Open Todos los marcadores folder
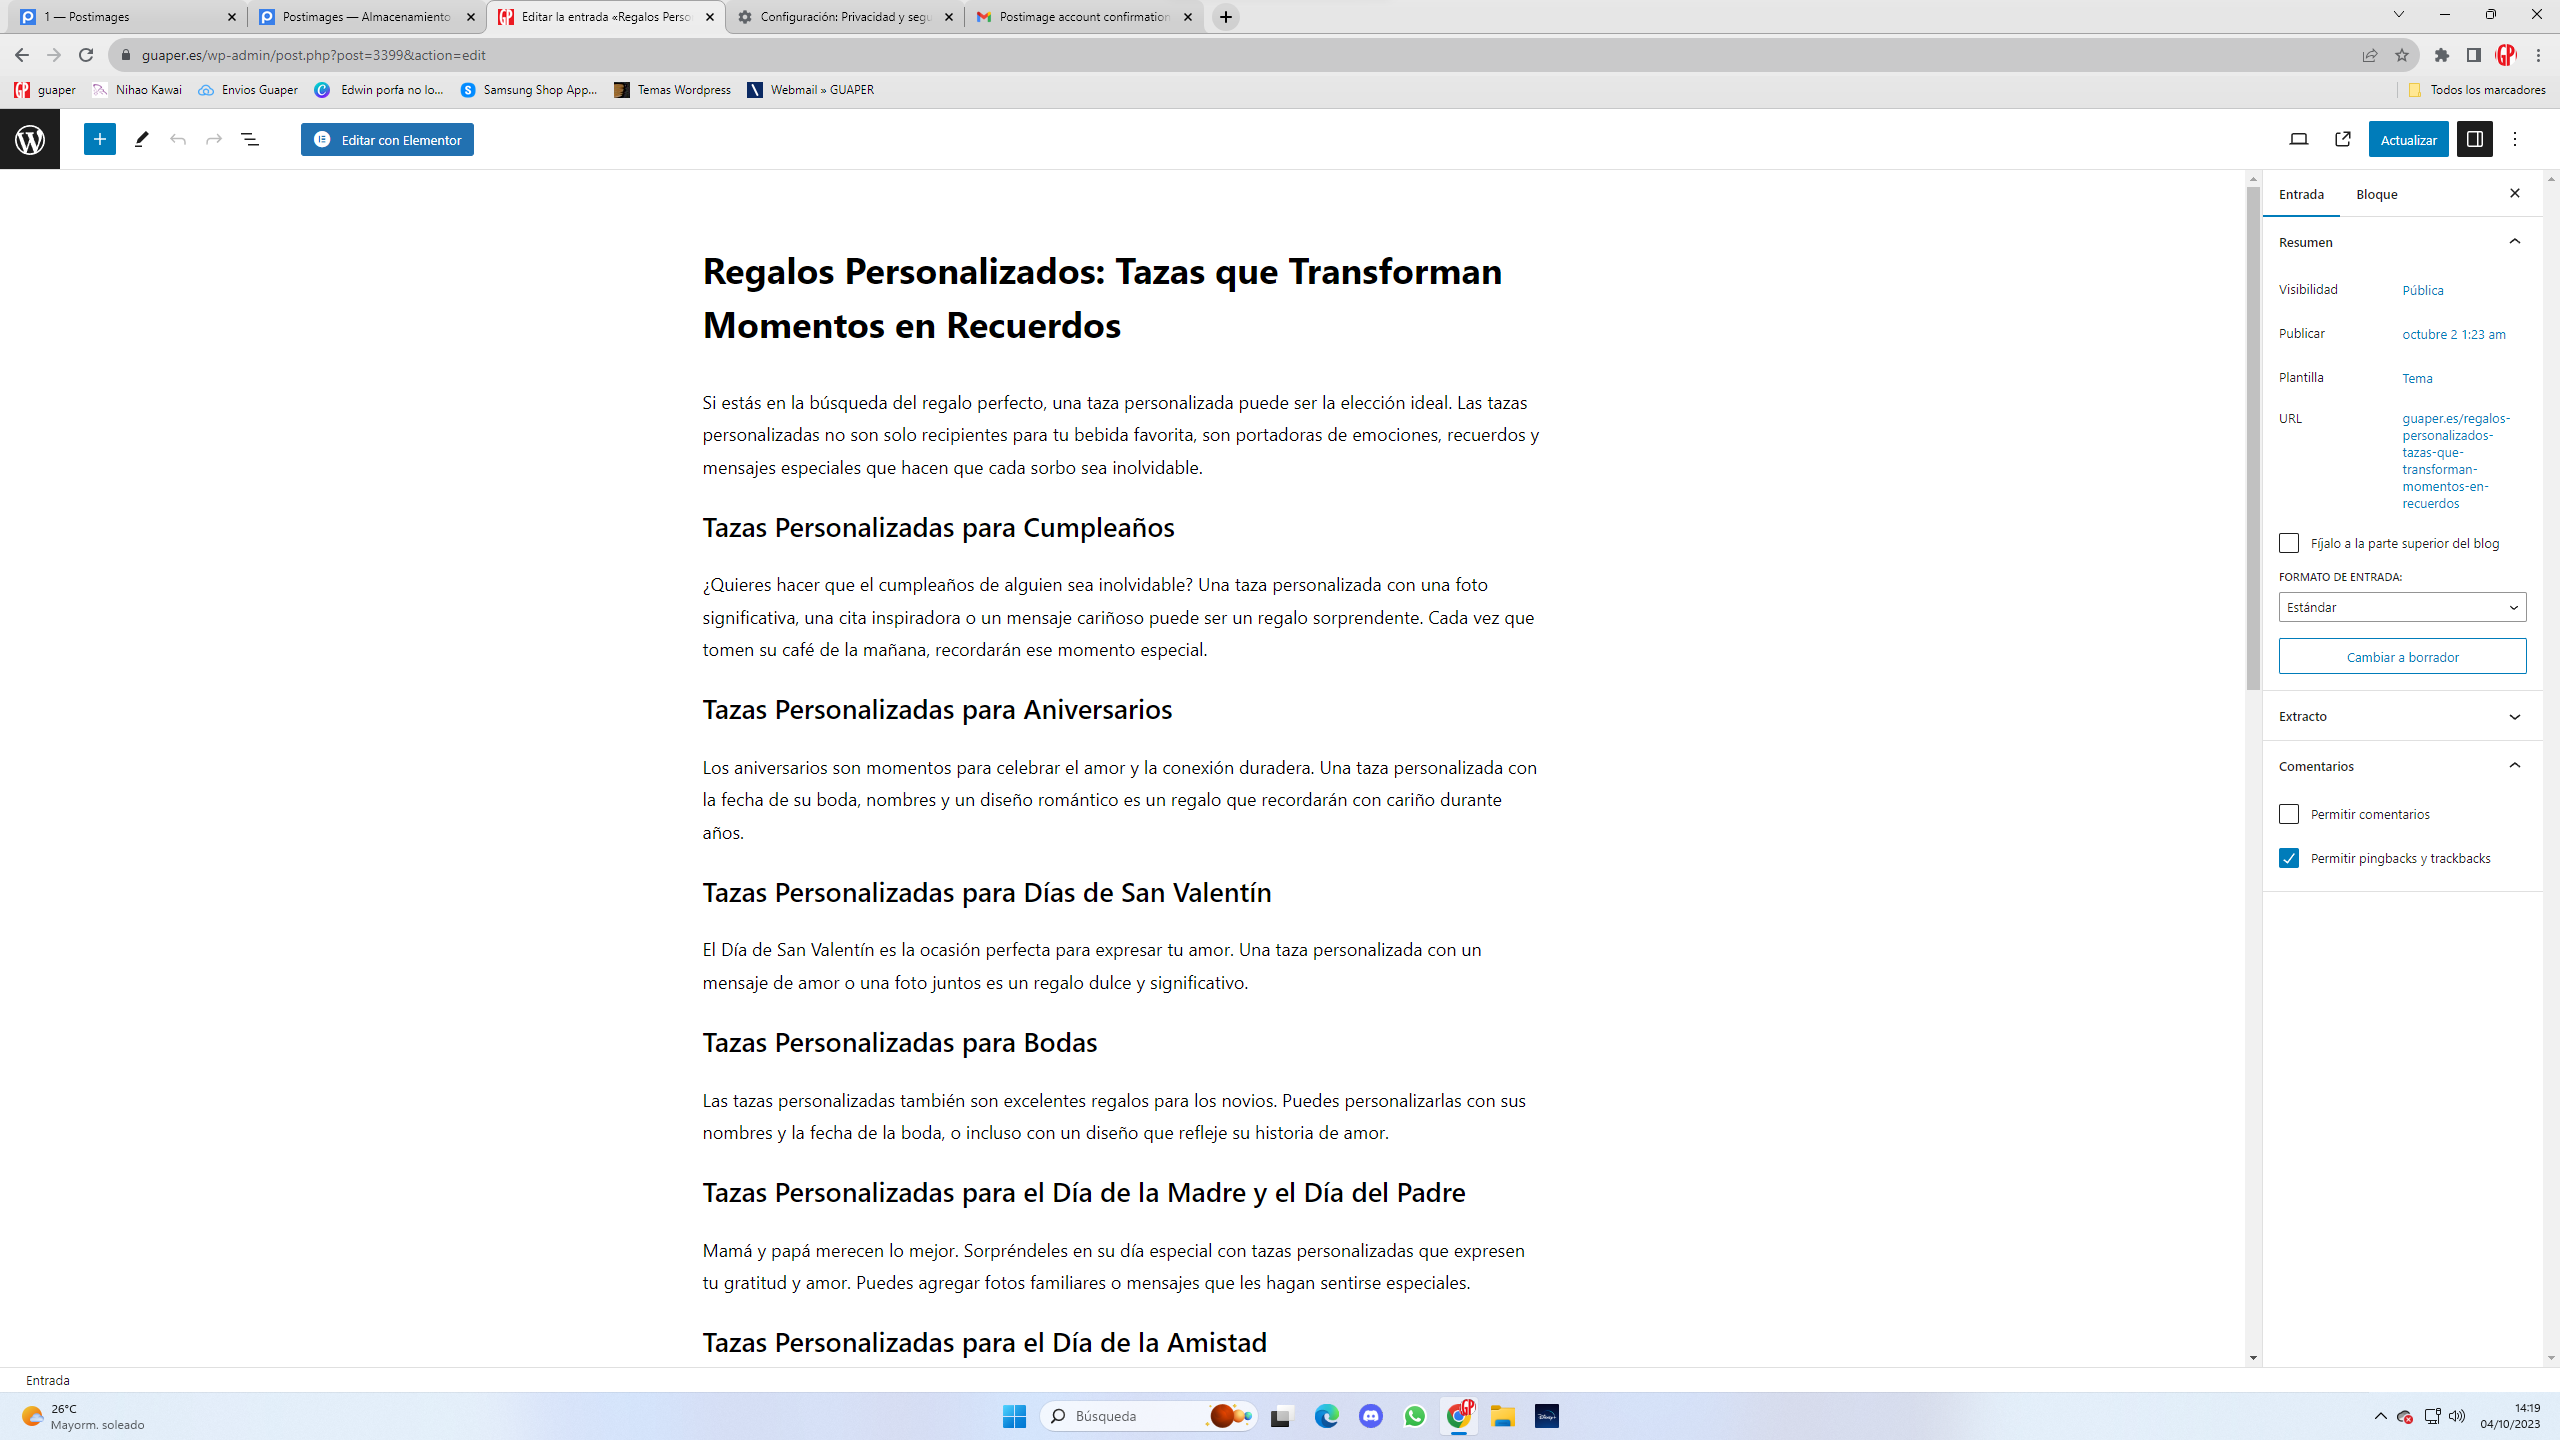Image resolution: width=2560 pixels, height=1440 pixels. click(2477, 90)
